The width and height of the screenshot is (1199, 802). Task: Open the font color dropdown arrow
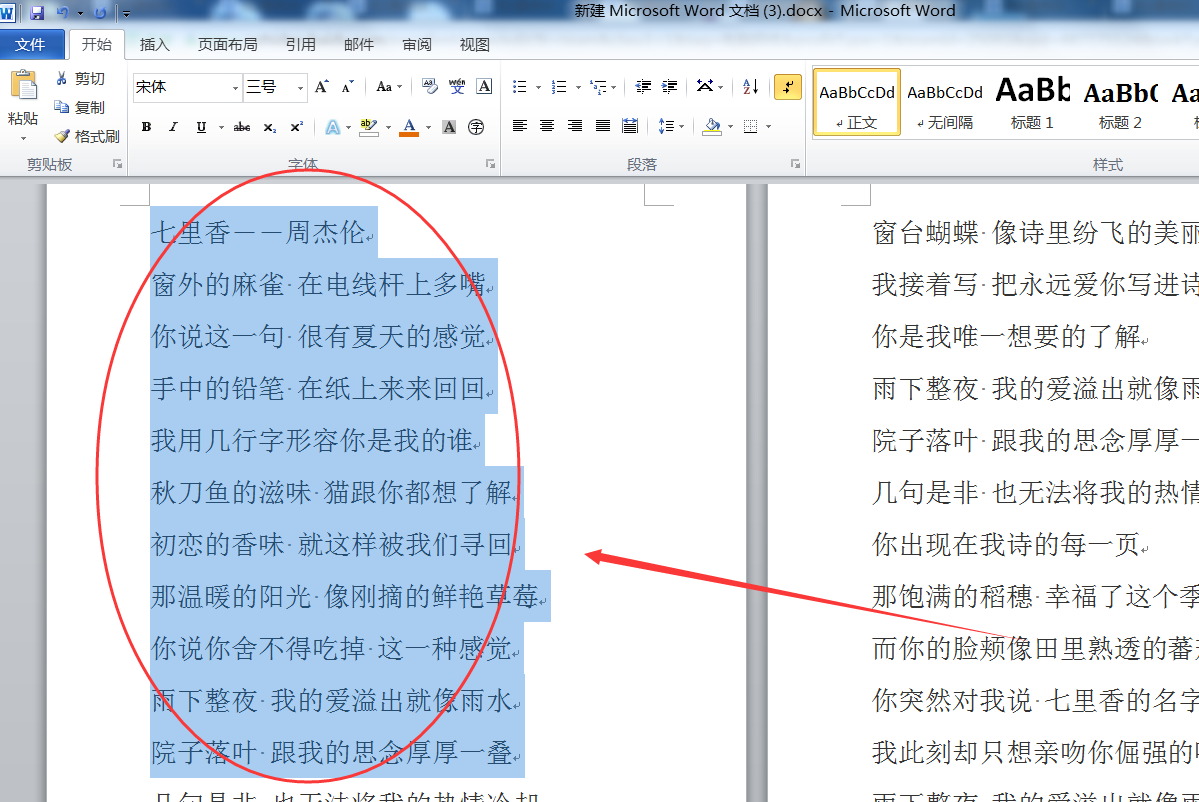pos(428,127)
